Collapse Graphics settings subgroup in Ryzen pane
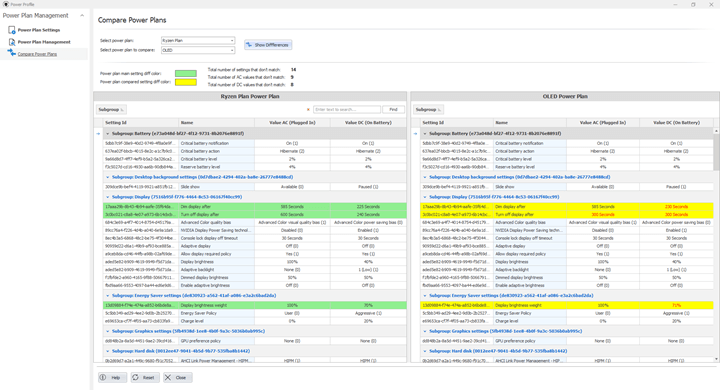Viewport: 720px width, 390px height. 108,331
